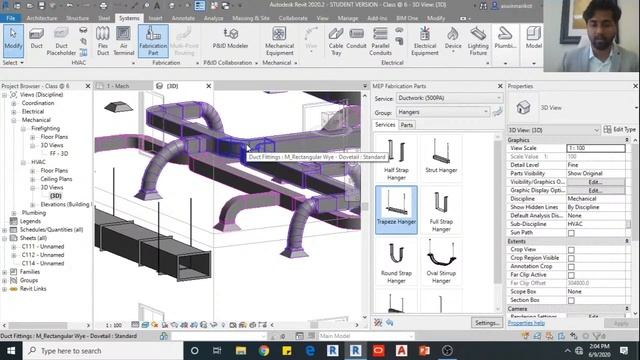This screenshot has height=360, width=640.
Task: Expand the Electrical node in browser
Action: tap(13, 111)
